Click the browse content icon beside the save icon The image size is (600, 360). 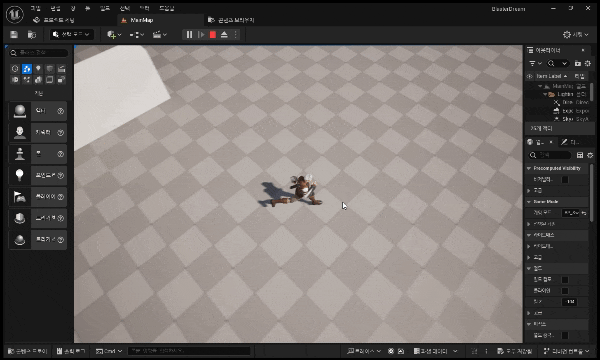[32, 35]
